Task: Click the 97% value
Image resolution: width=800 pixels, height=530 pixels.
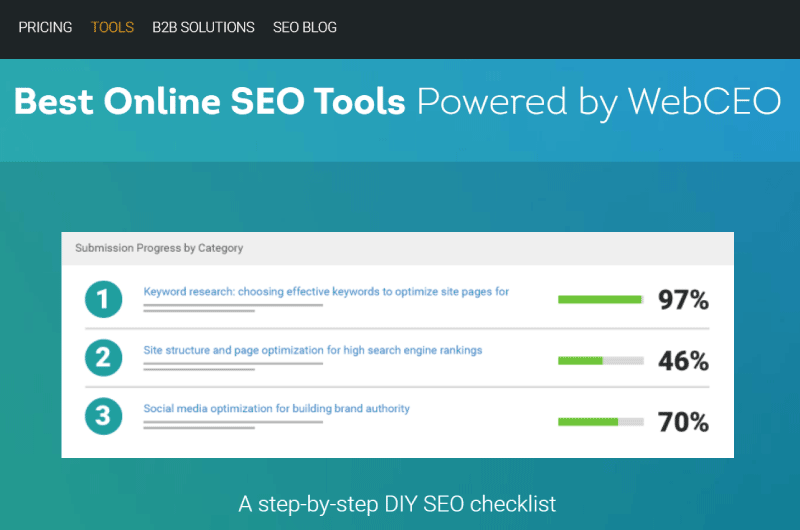Action: [683, 299]
